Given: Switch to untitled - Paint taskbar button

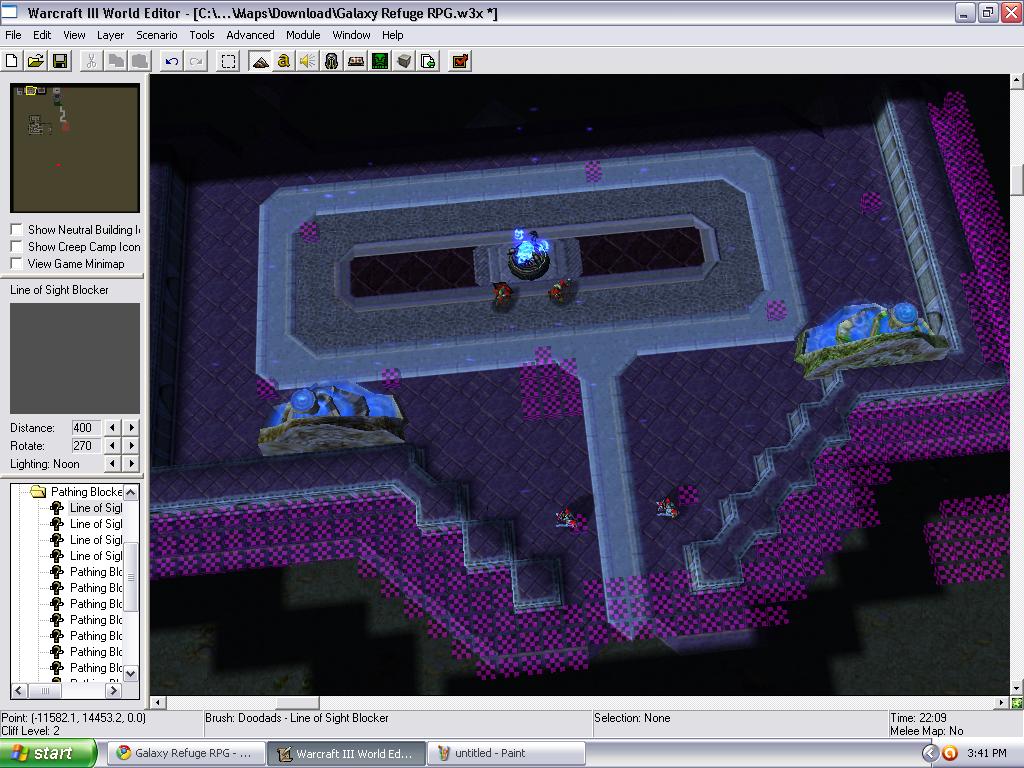Looking at the screenshot, I should tap(505, 753).
